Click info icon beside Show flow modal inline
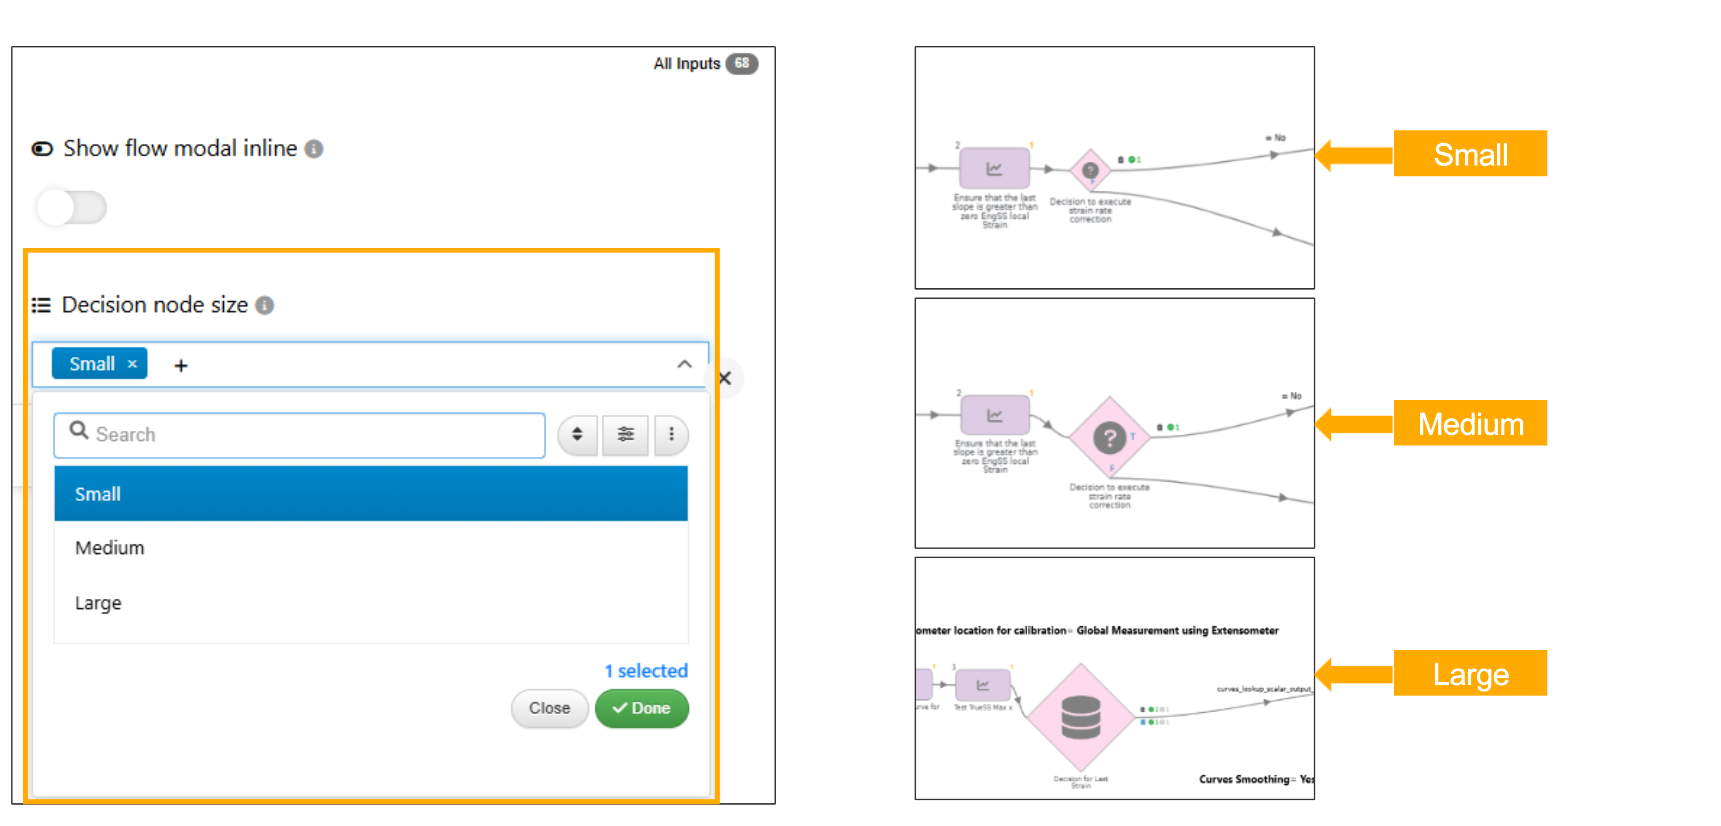This screenshot has height=826, width=1721. click(314, 149)
